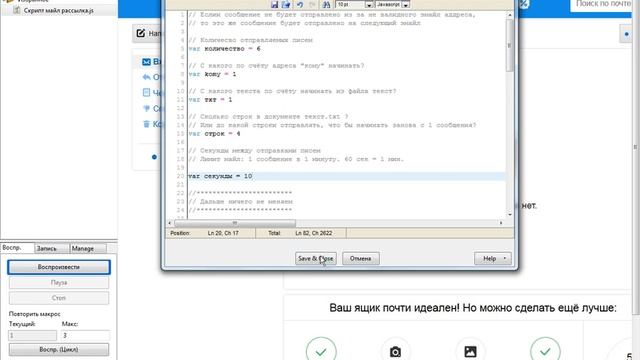Click status bar total 'Ln 82, Ch 2022'
This screenshot has height=360, width=640.
pyautogui.click(x=313, y=233)
